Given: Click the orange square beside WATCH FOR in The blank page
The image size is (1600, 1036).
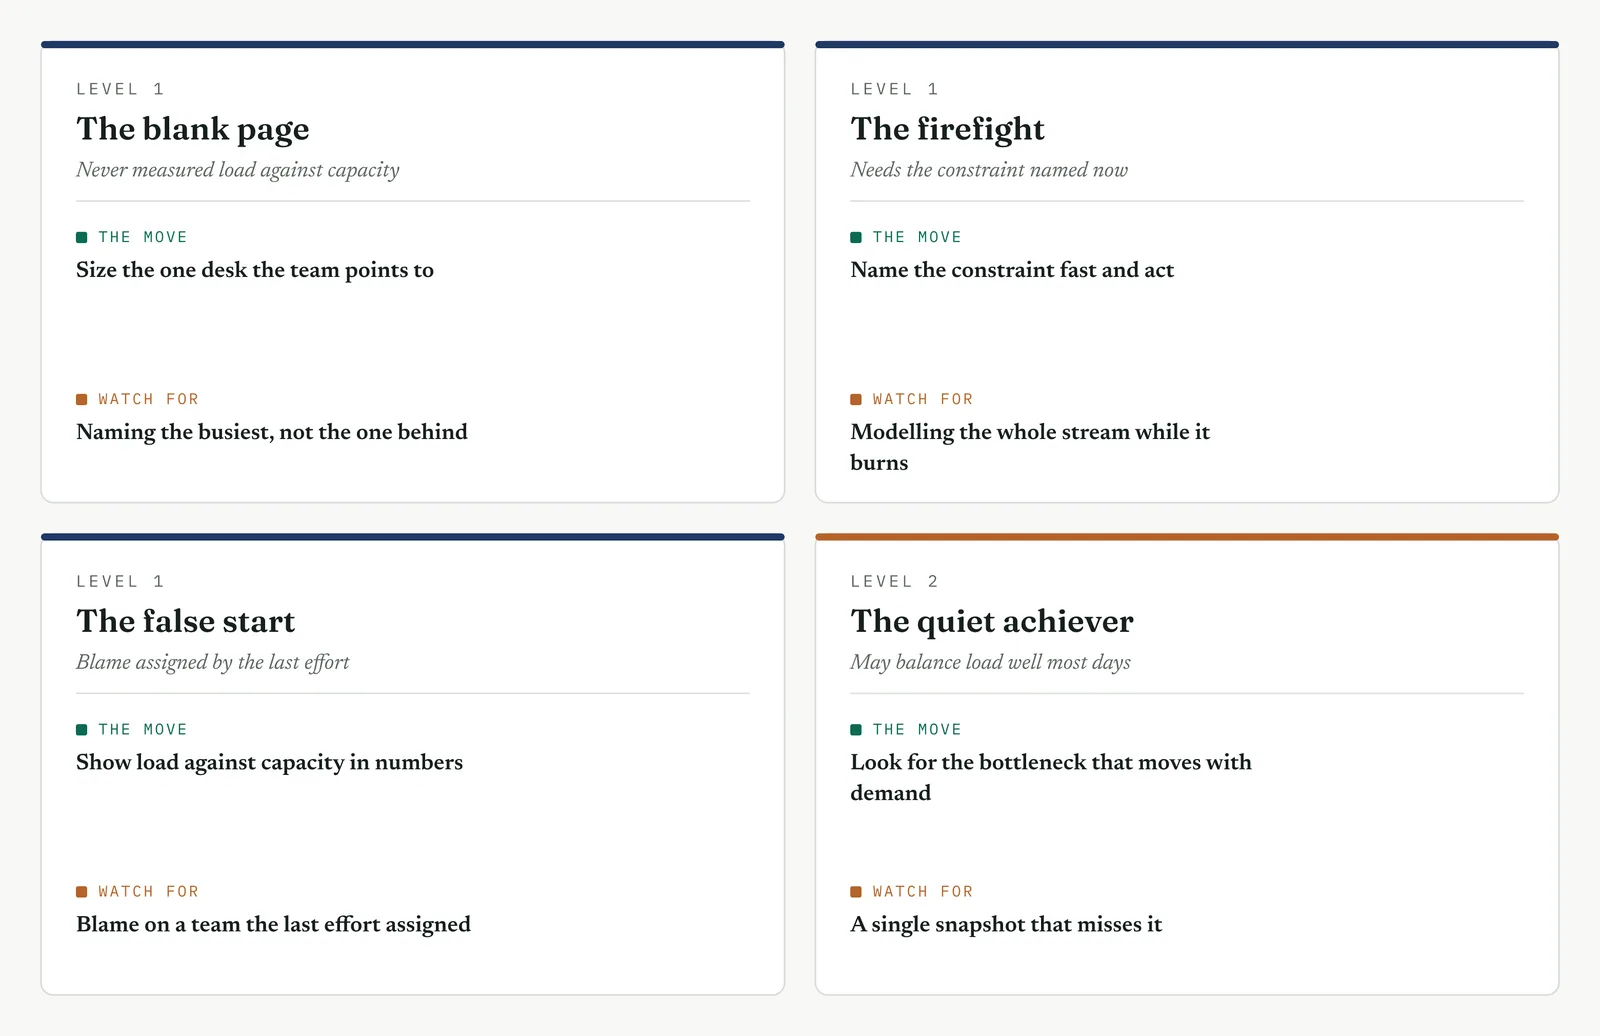Looking at the screenshot, I should click(82, 399).
